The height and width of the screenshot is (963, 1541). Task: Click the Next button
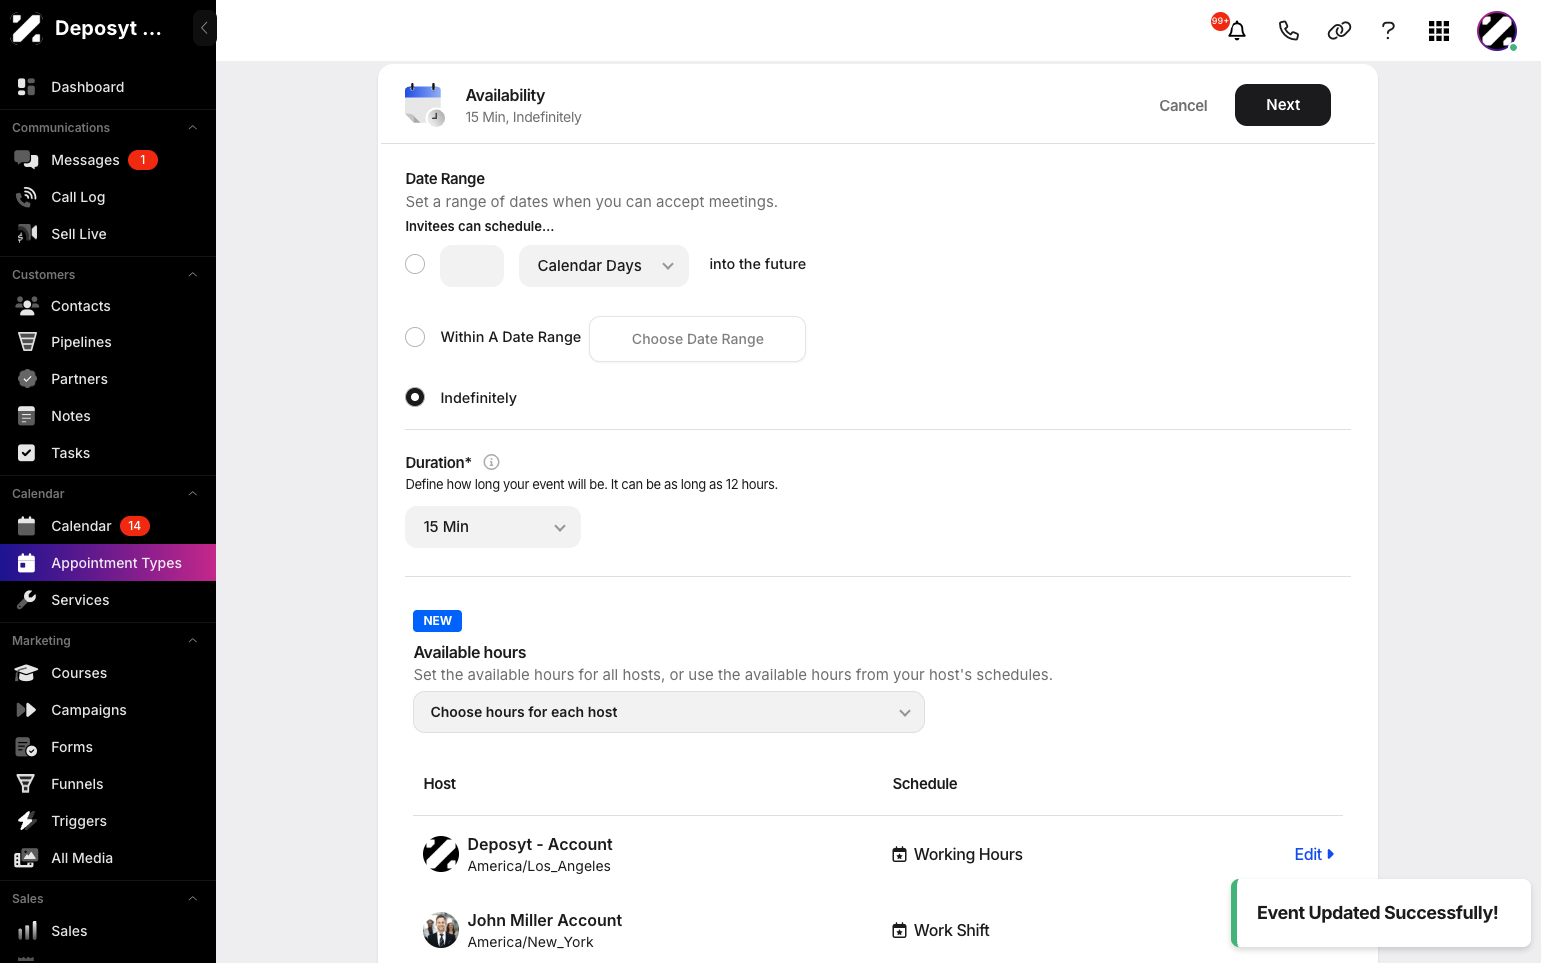coord(1283,105)
